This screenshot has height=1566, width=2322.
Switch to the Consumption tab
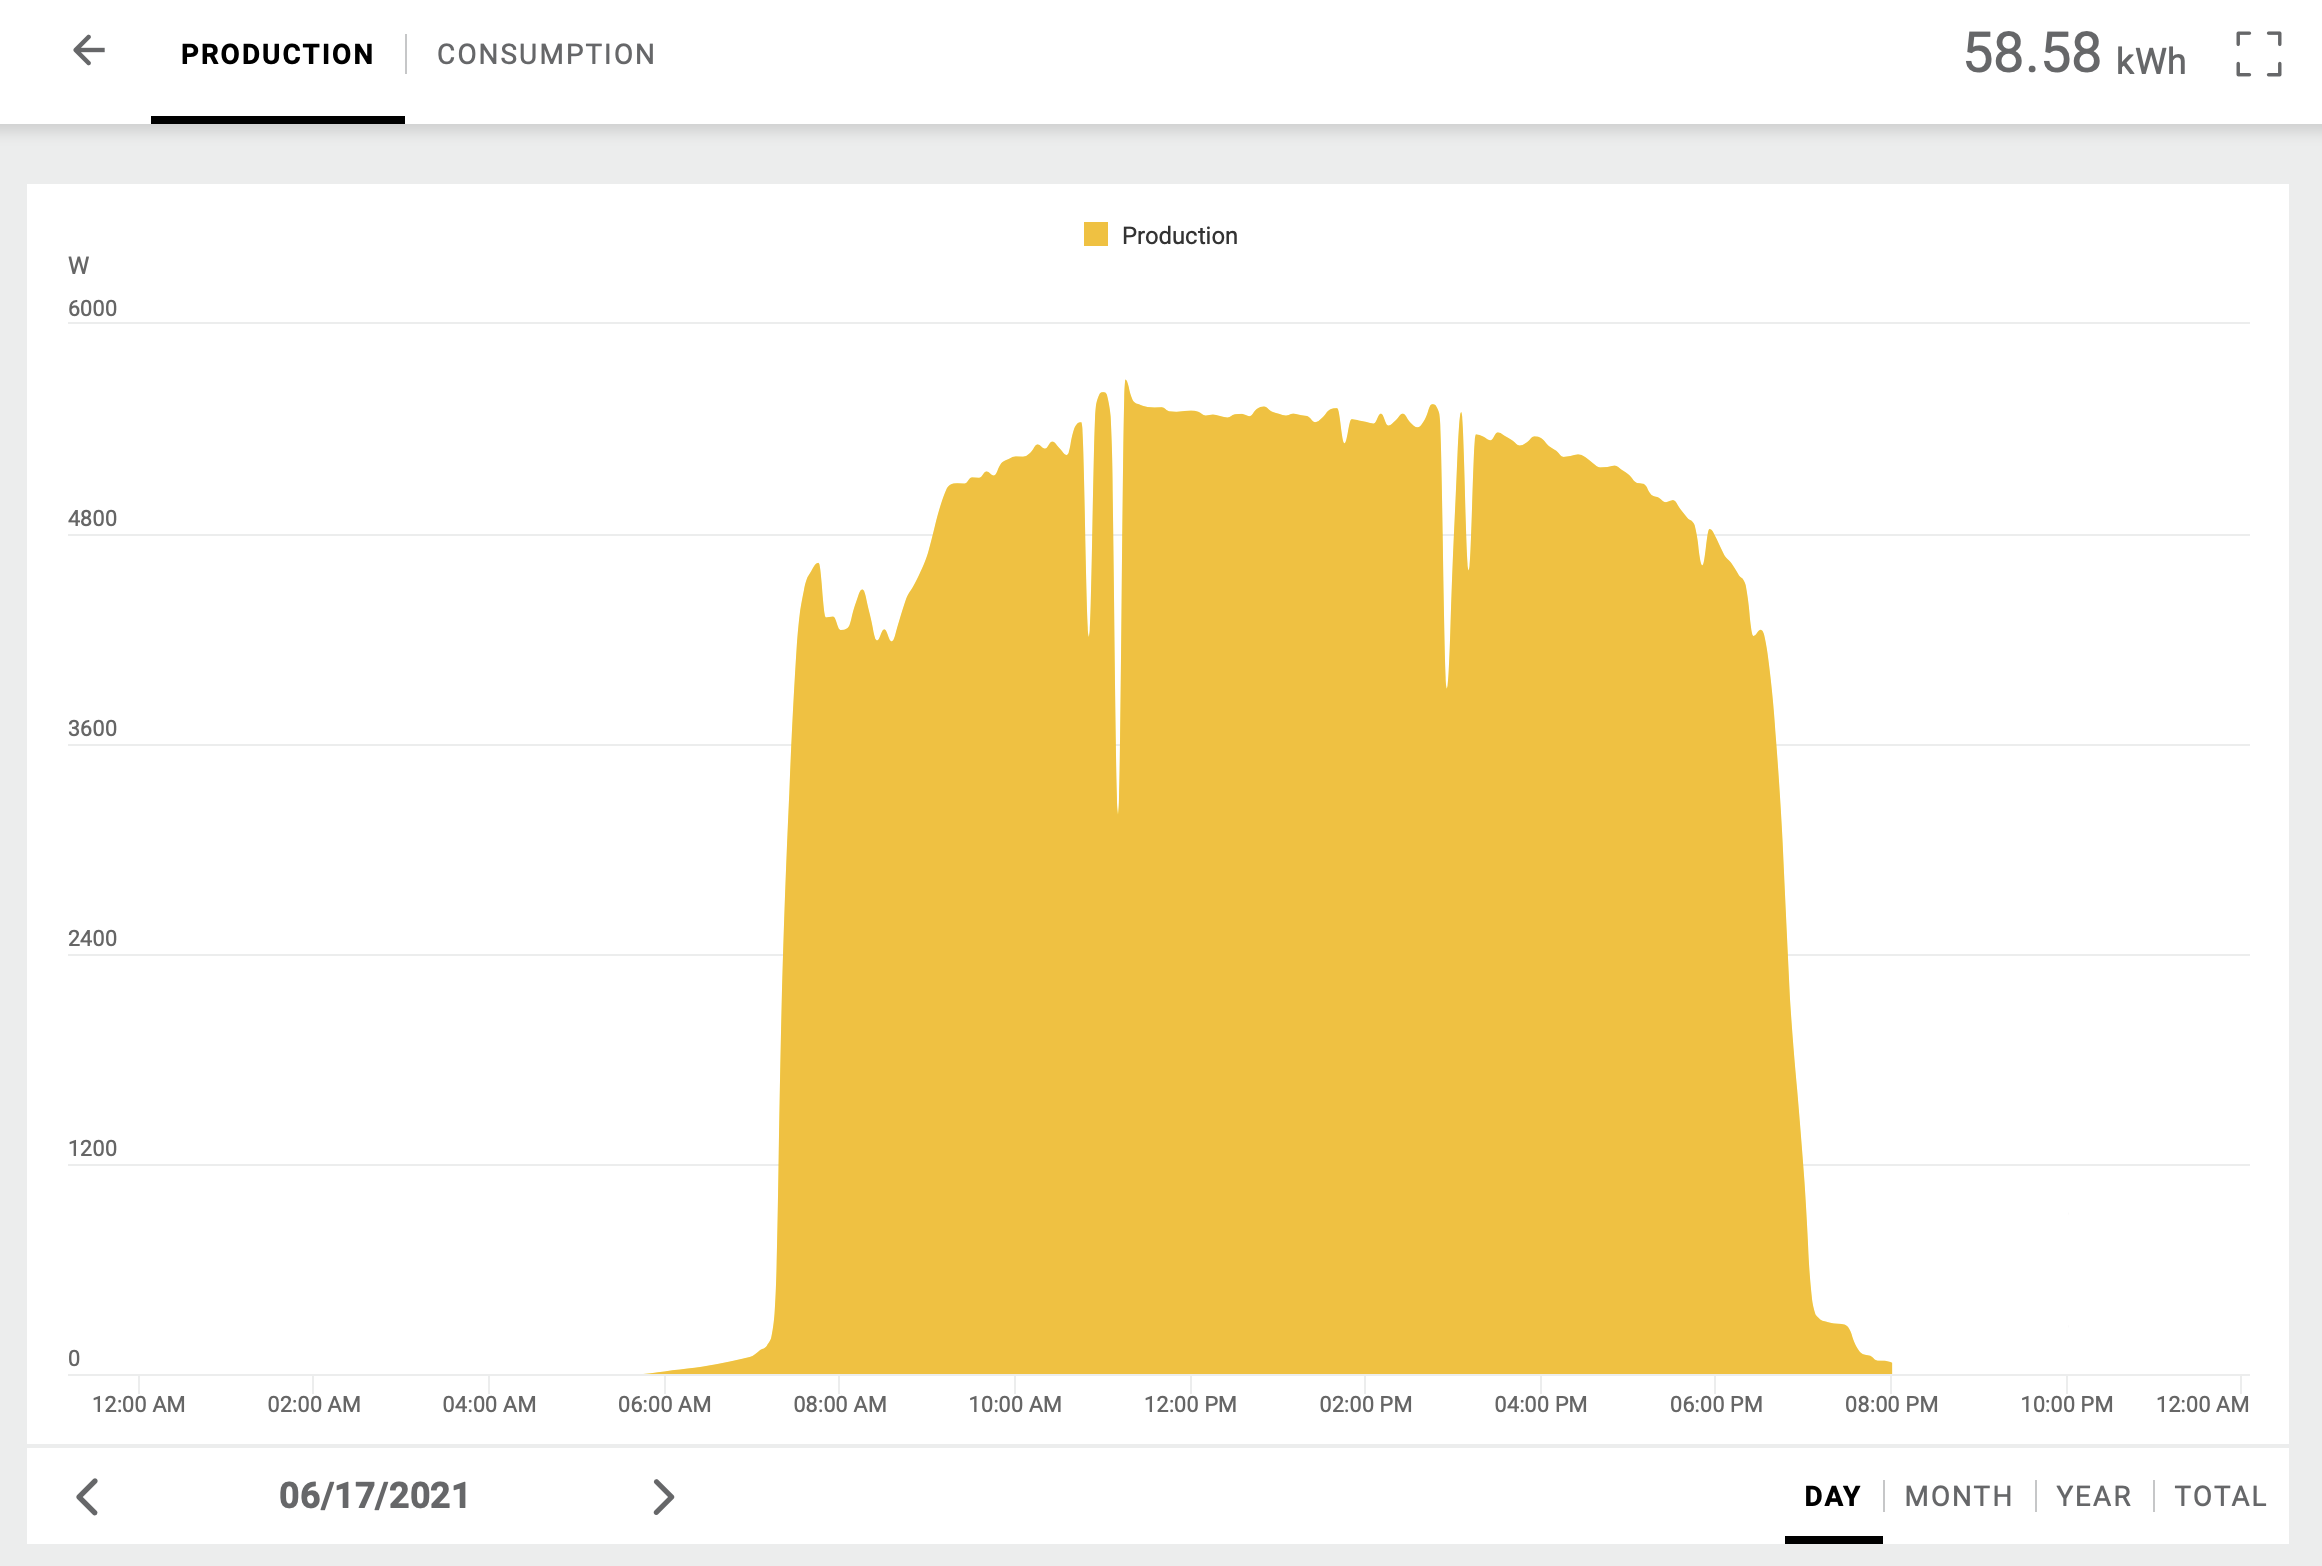click(x=546, y=54)
